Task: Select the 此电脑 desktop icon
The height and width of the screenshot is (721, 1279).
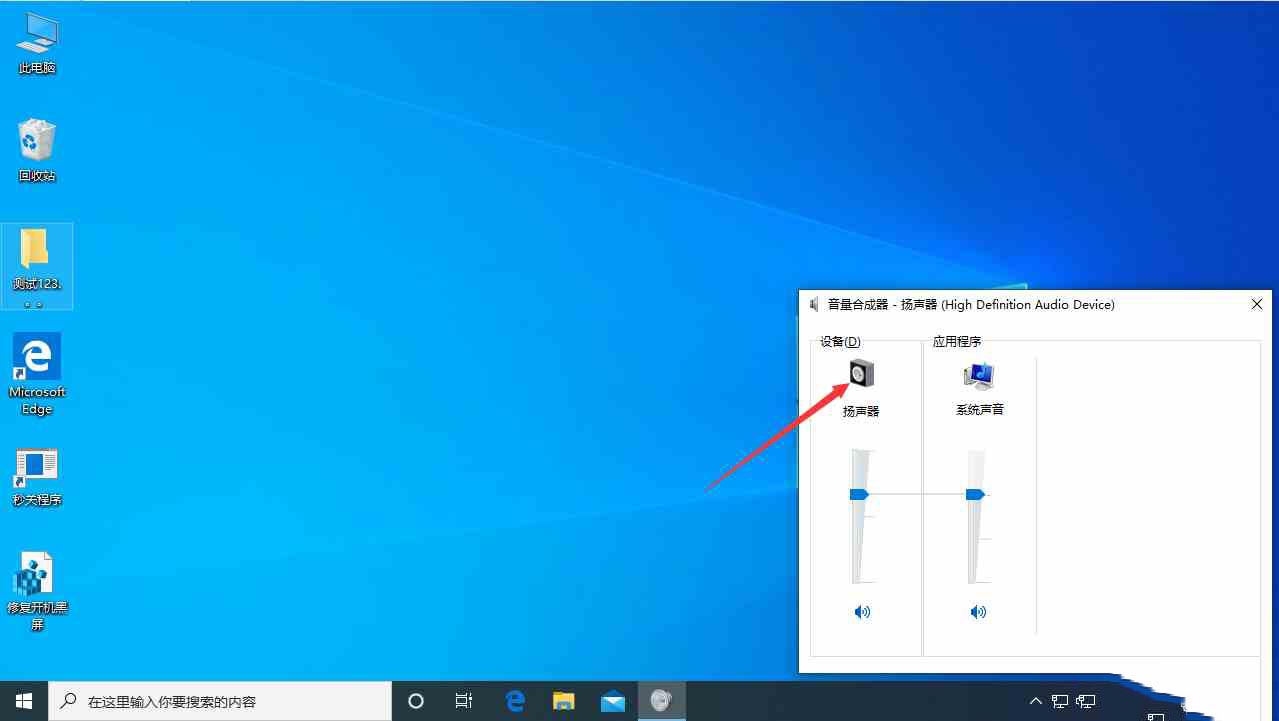Action: click(37, 45)
